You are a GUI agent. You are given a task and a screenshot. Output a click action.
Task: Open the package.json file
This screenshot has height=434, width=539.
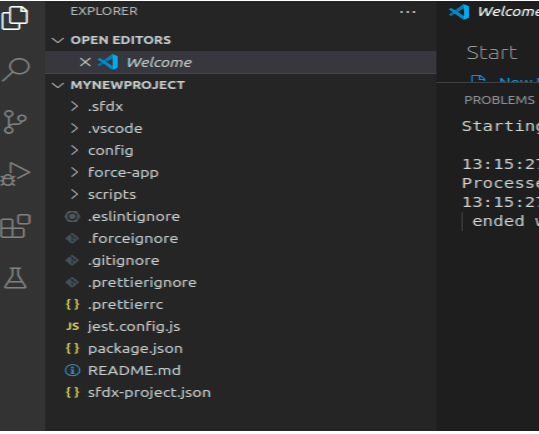tap(241, 348)
